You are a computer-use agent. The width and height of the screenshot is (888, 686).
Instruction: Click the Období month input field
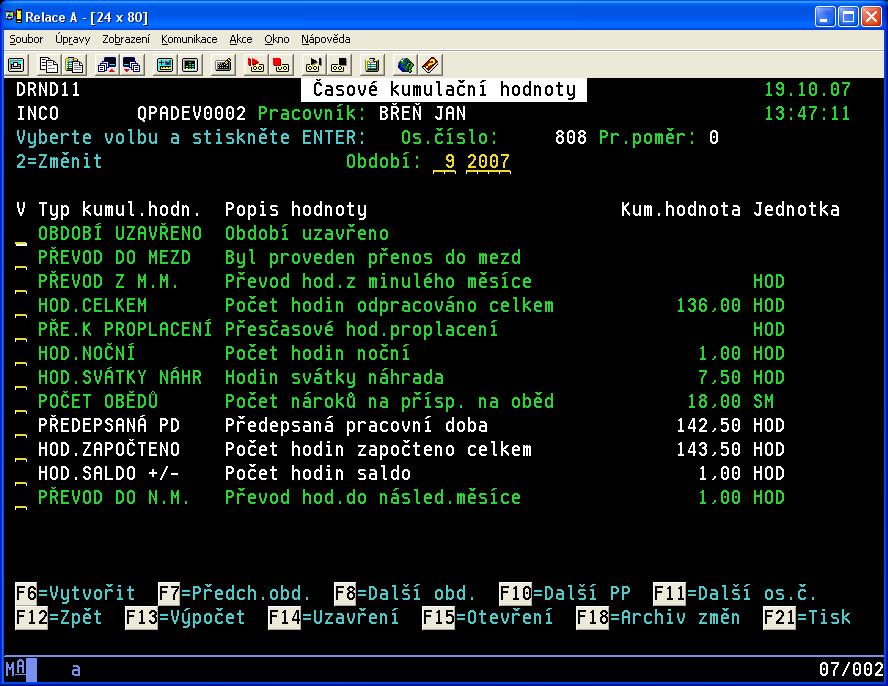coord(444,162)
